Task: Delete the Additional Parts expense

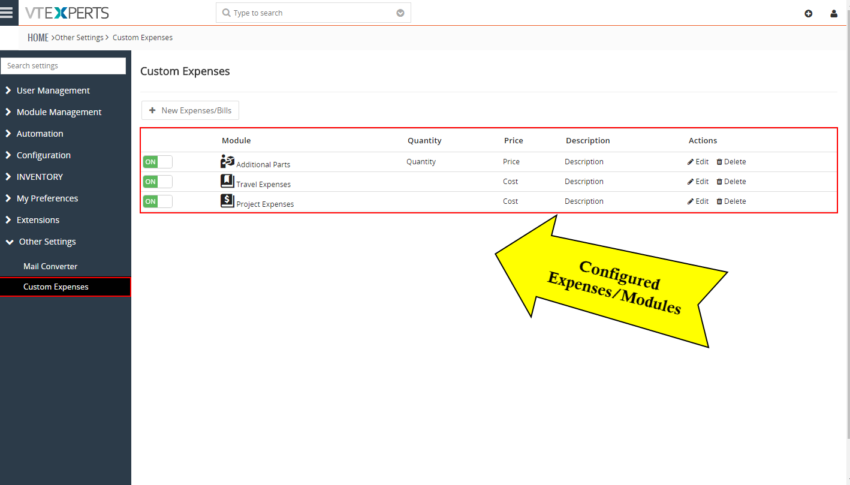Action: 731,161
